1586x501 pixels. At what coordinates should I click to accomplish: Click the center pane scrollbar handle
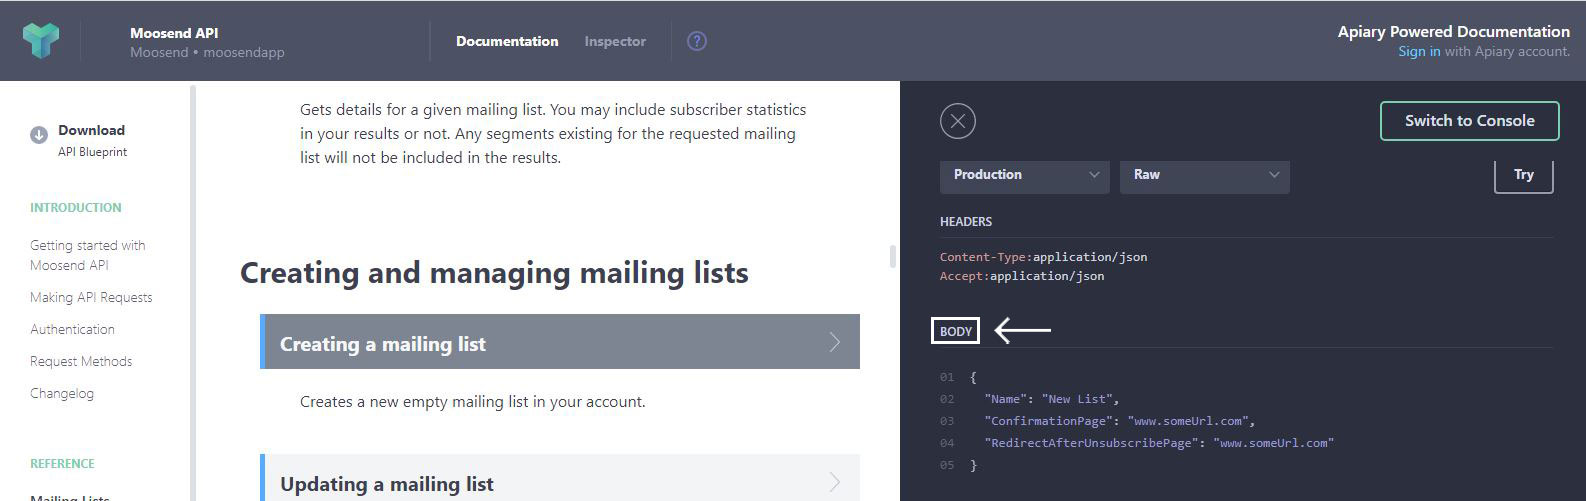(892, 256)
